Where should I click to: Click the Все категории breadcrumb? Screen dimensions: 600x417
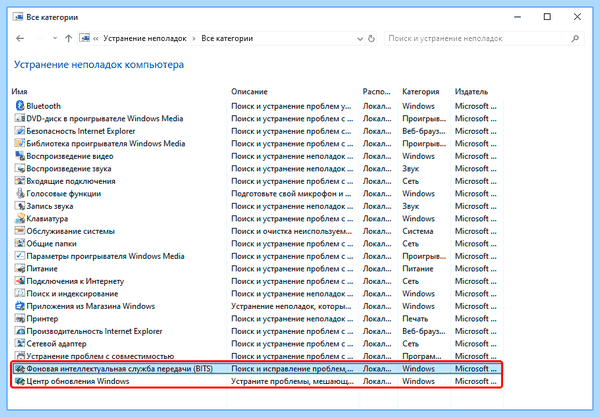click(x=227, y=38)
